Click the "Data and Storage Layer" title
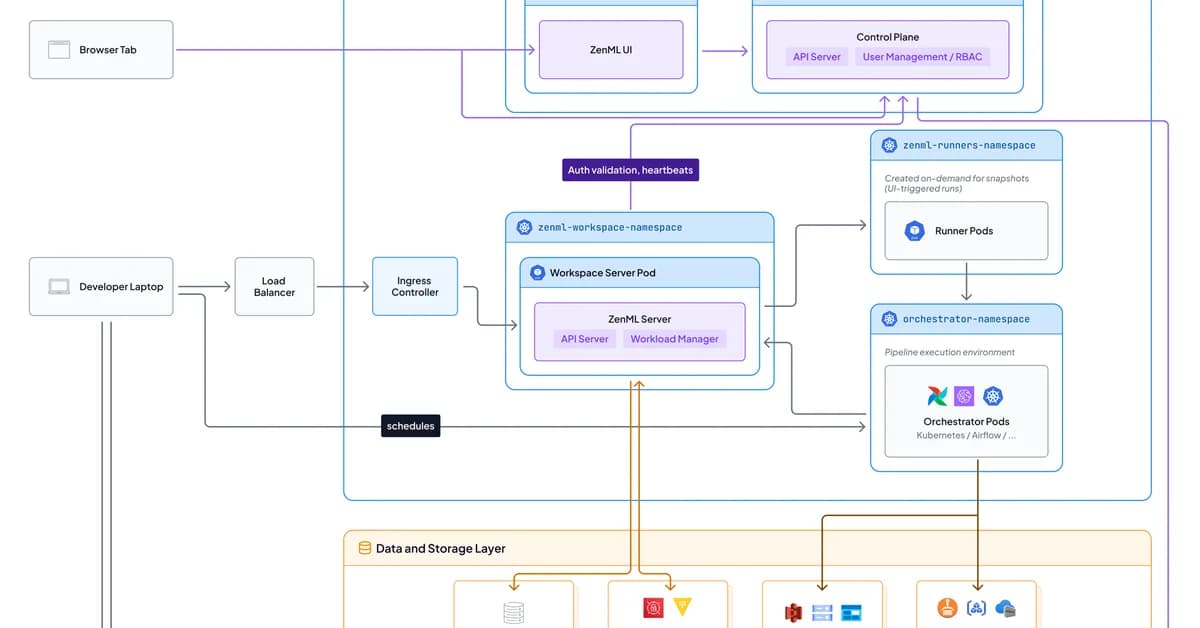 coord(441,548)
